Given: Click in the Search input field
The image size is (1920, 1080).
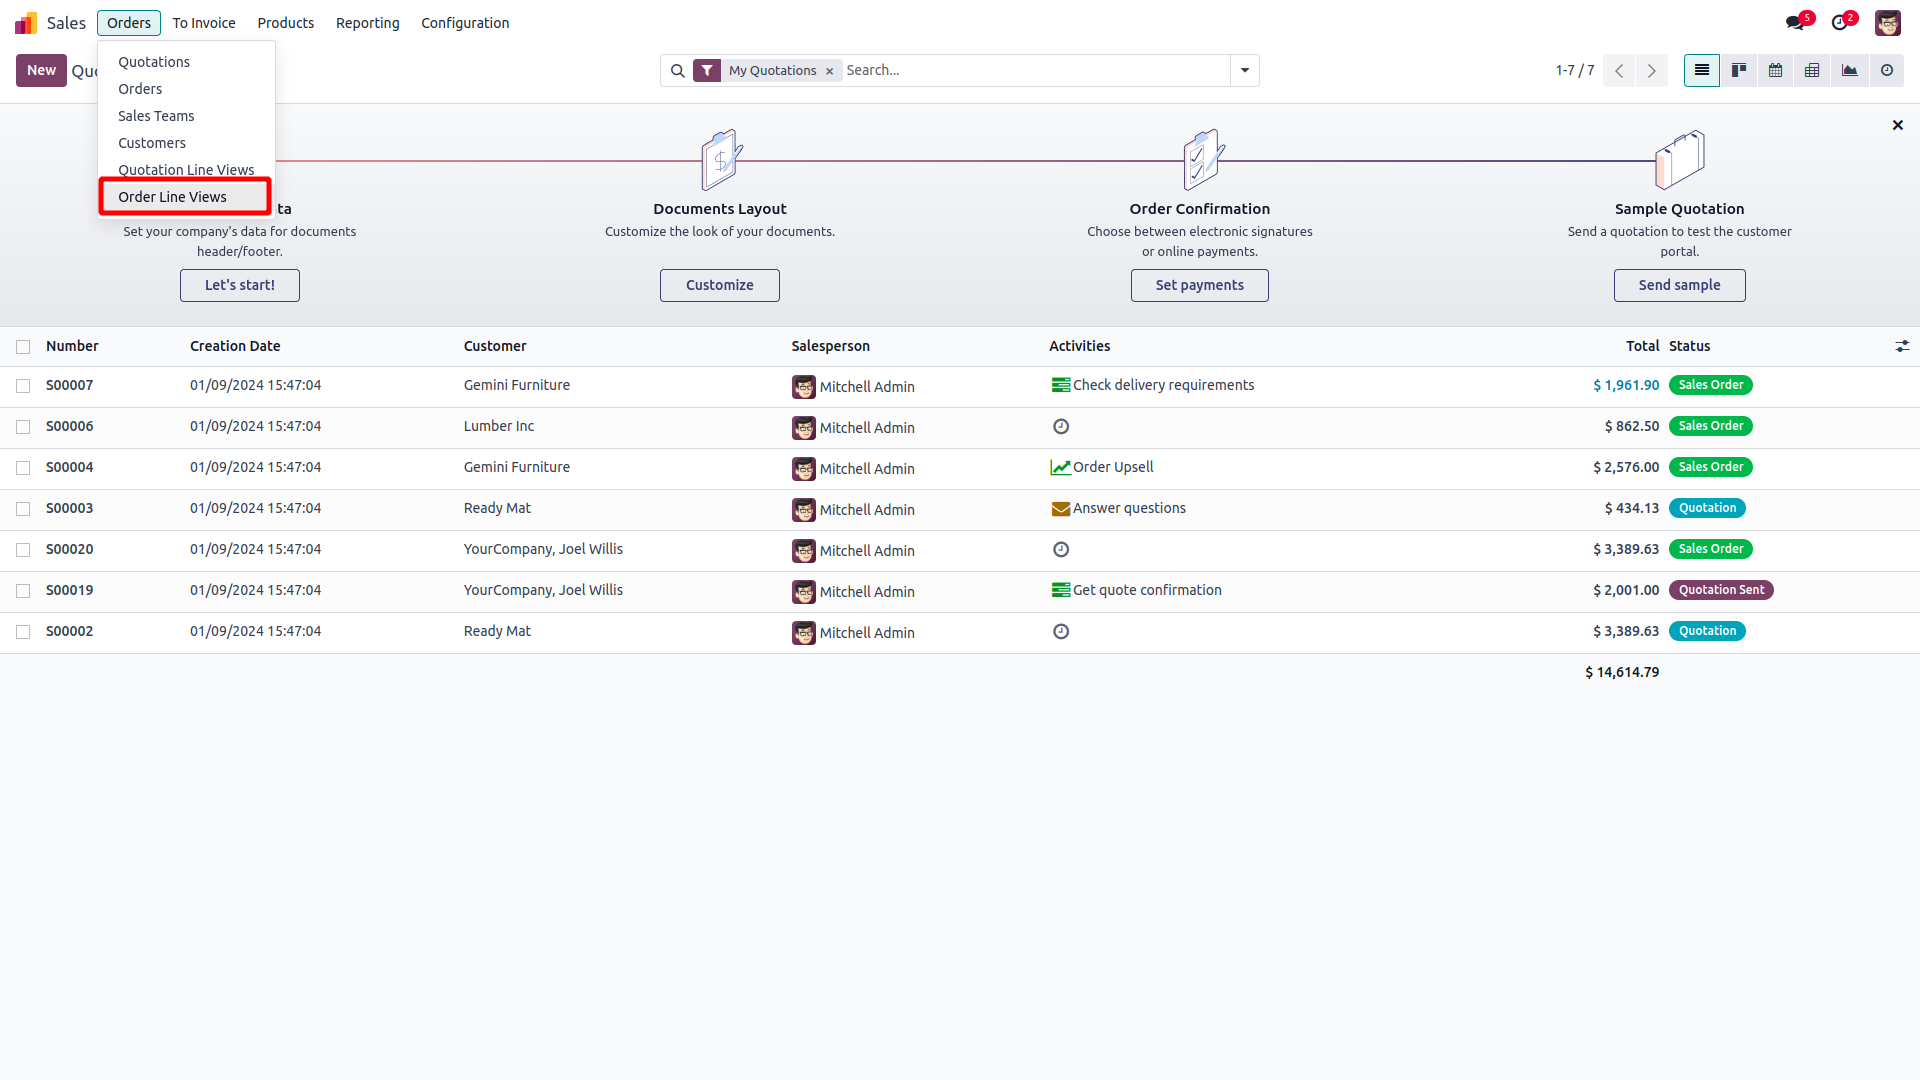Looking at the screenshot, I should 1035,70.
